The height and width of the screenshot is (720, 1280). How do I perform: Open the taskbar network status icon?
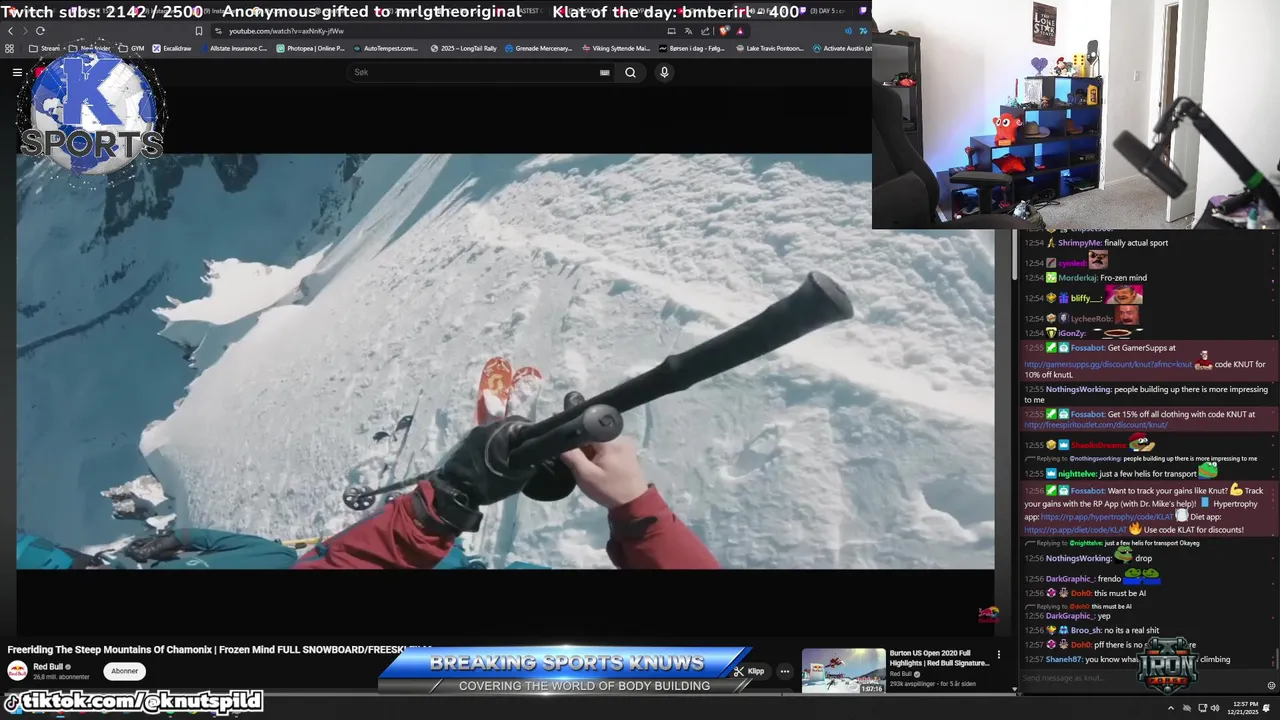(1201, 708)
